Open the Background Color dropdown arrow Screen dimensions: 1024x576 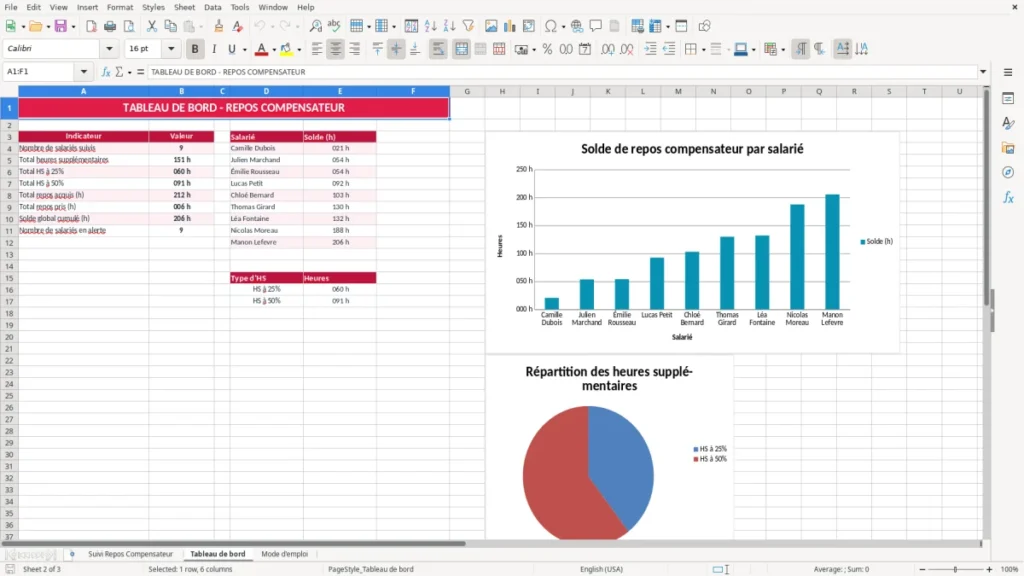[x=299, y=50]
